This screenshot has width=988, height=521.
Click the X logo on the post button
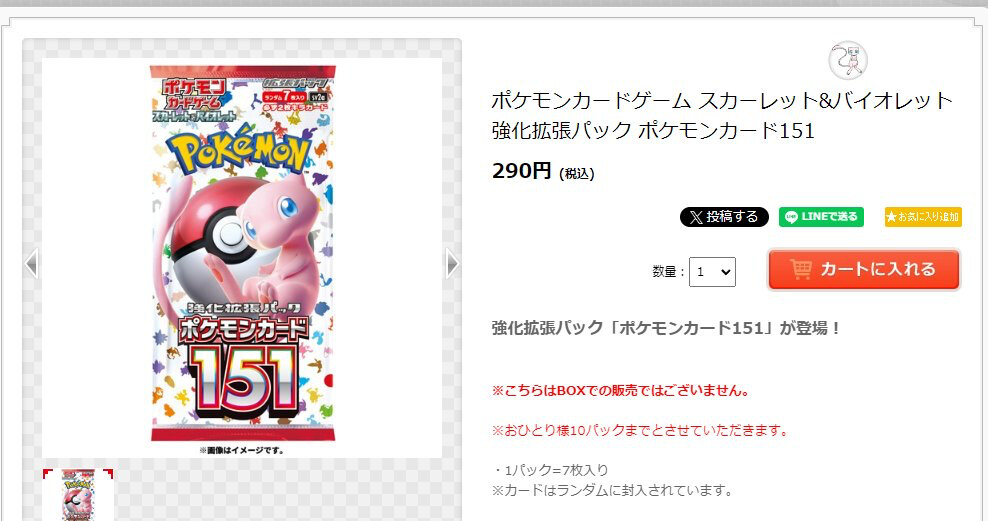click(x=696, y=217)
